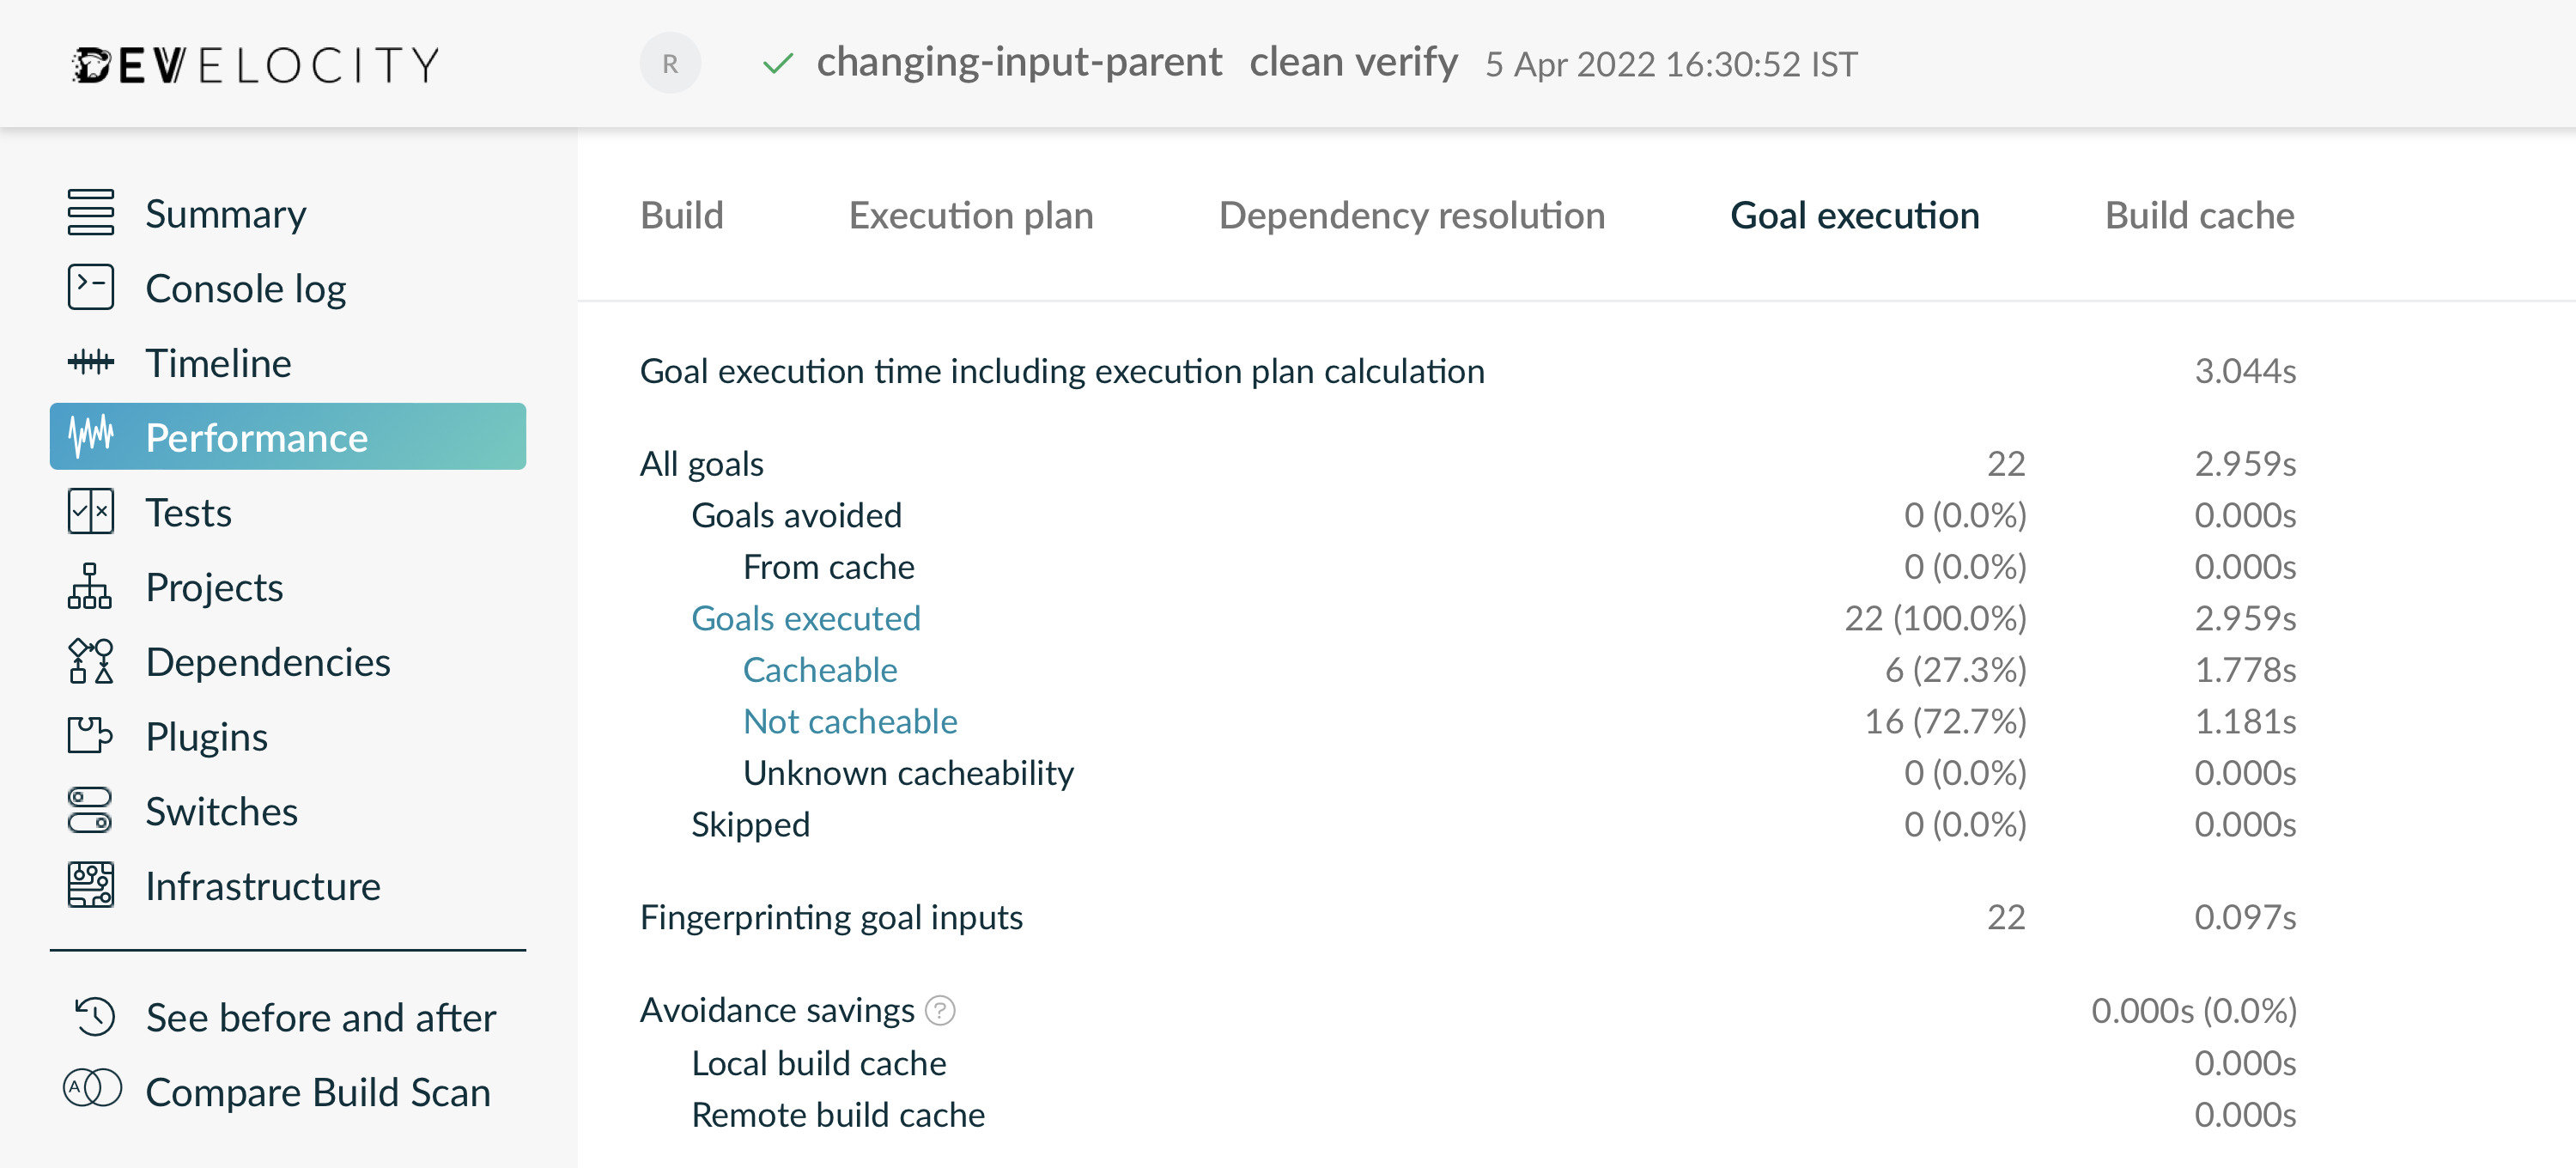2576x1168 pixels.
Task: Open the Goals executed link
Action: (x=806, y=618)
